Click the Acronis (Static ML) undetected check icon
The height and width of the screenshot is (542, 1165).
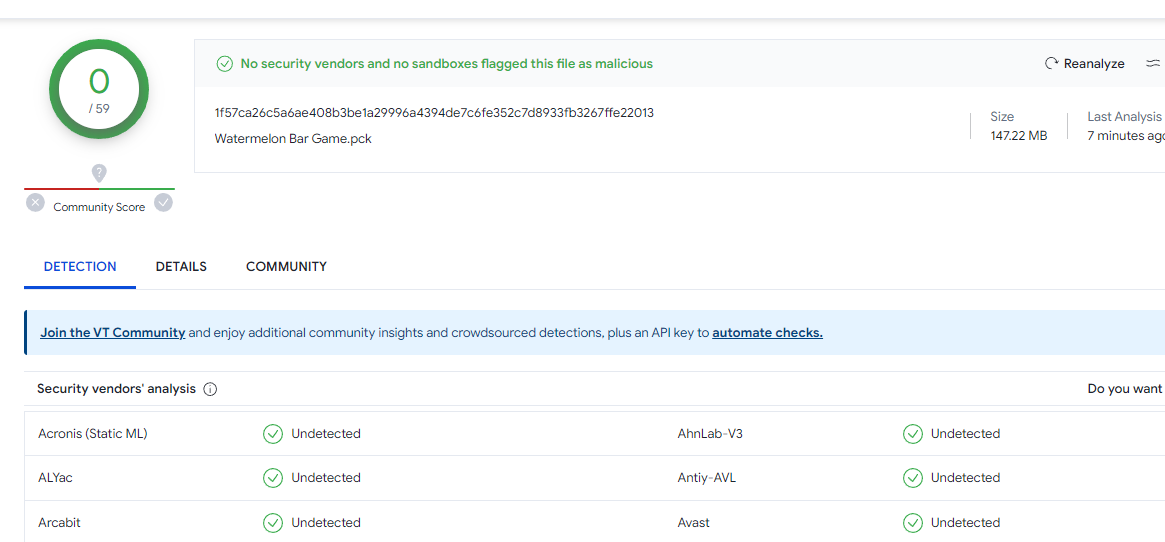click(x=273, y=434)
